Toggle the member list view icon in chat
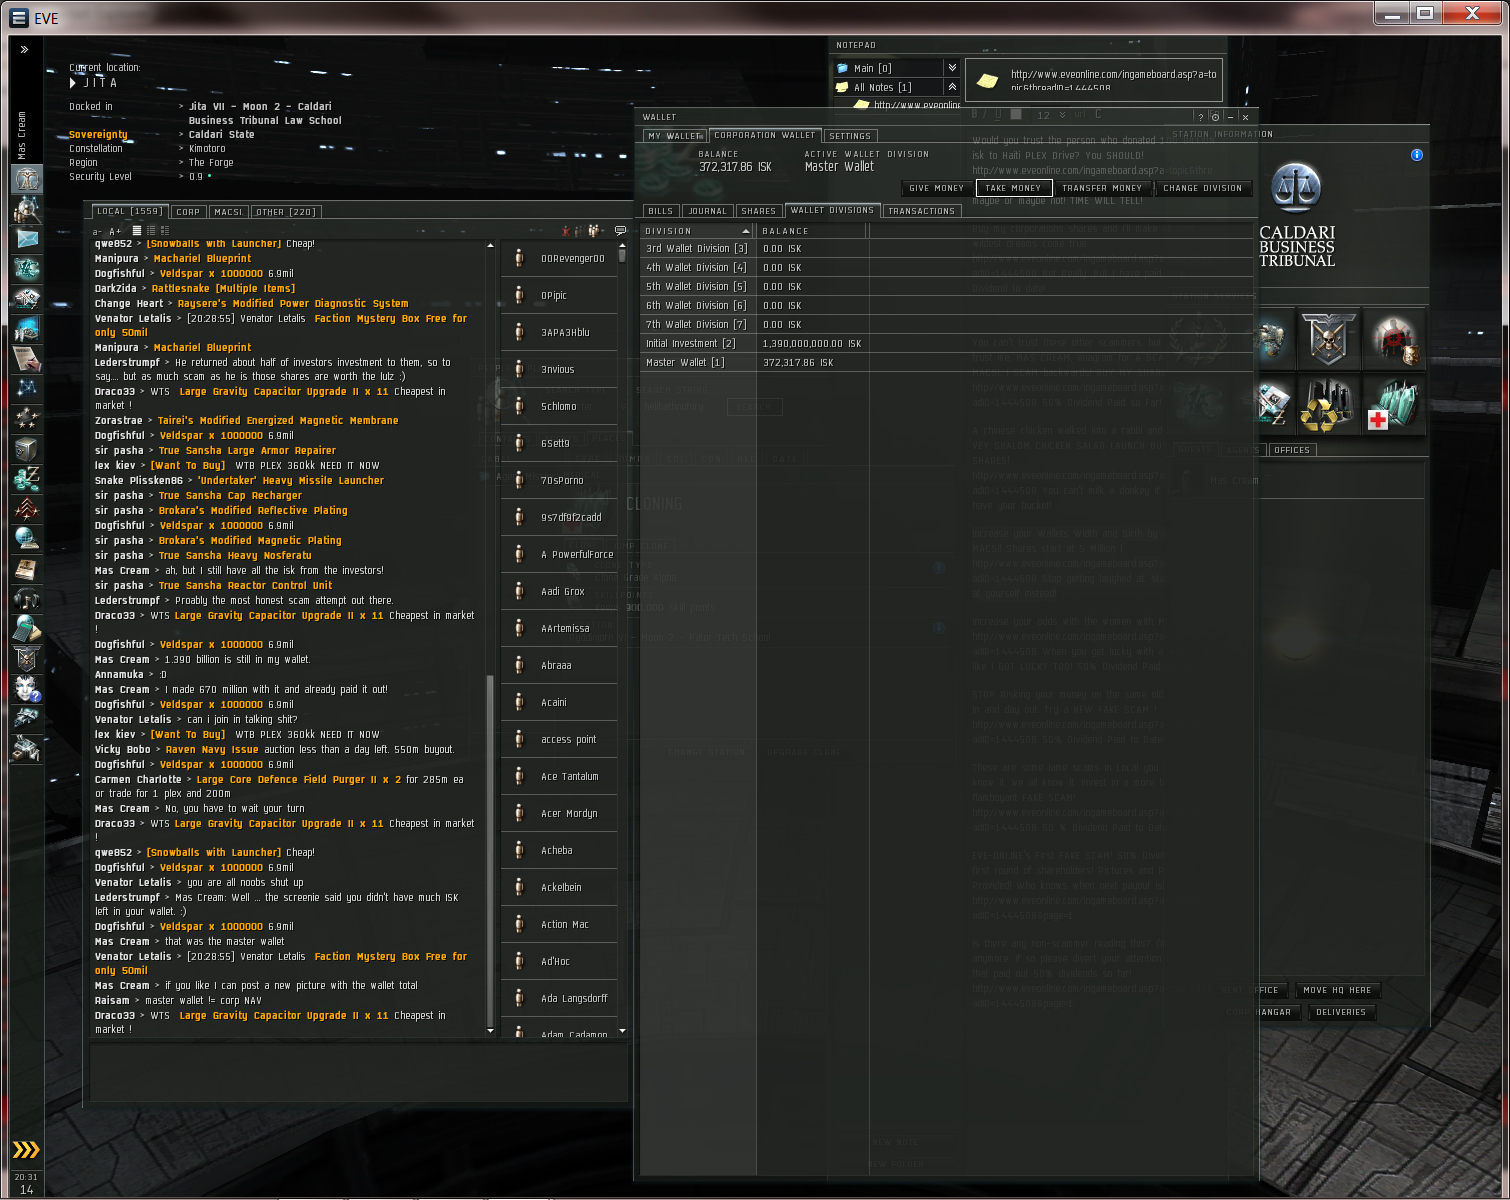 pyautogui.click(x=595, y=231)
